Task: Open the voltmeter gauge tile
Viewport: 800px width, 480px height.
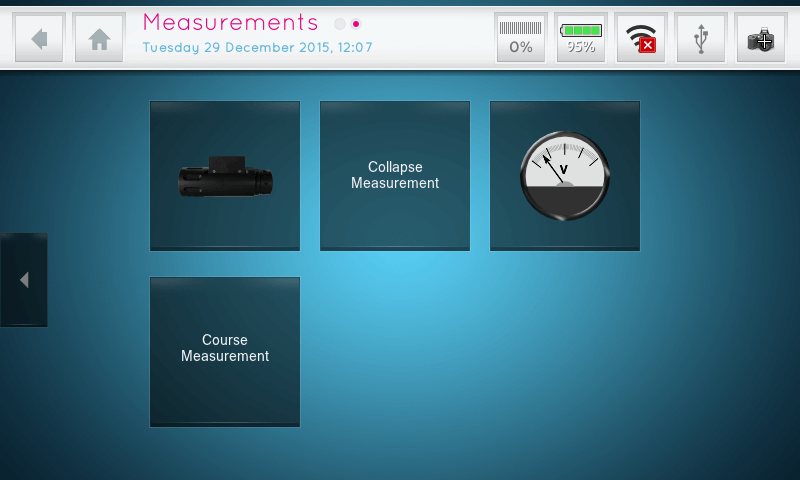Action: click(x=565, y=176)
